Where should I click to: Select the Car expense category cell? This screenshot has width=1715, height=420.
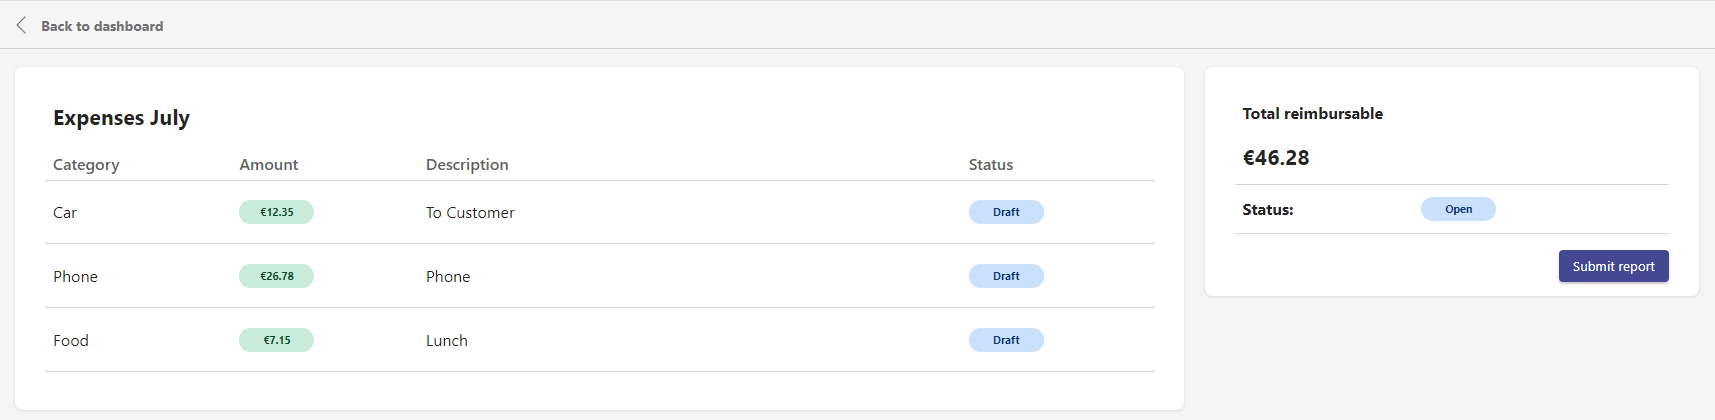[x=65, y=213]
